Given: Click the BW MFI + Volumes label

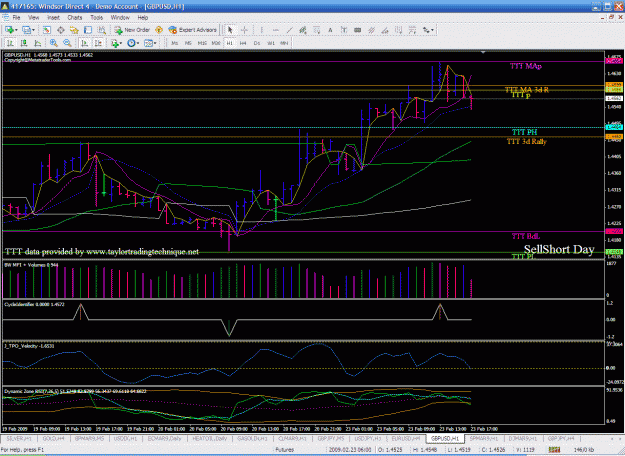Looking at the screenshot, I should point(31,265).
